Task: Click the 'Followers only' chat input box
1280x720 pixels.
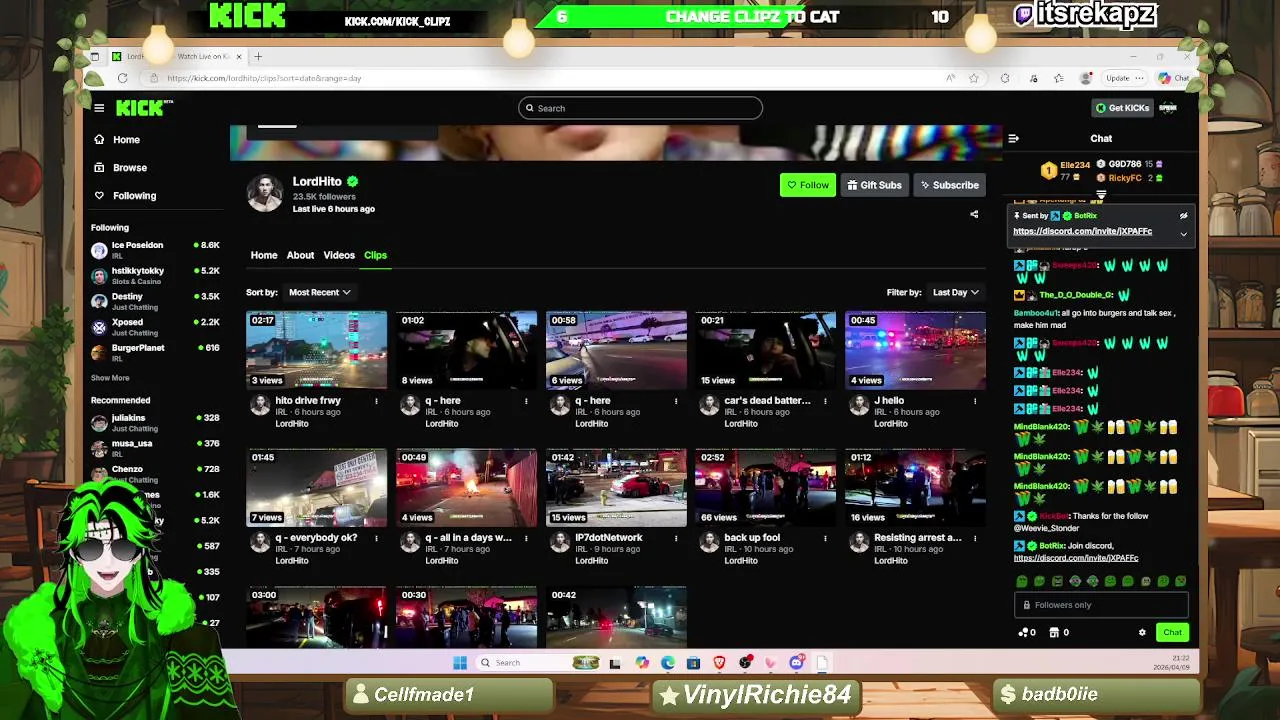Action: click(1101, 605)
